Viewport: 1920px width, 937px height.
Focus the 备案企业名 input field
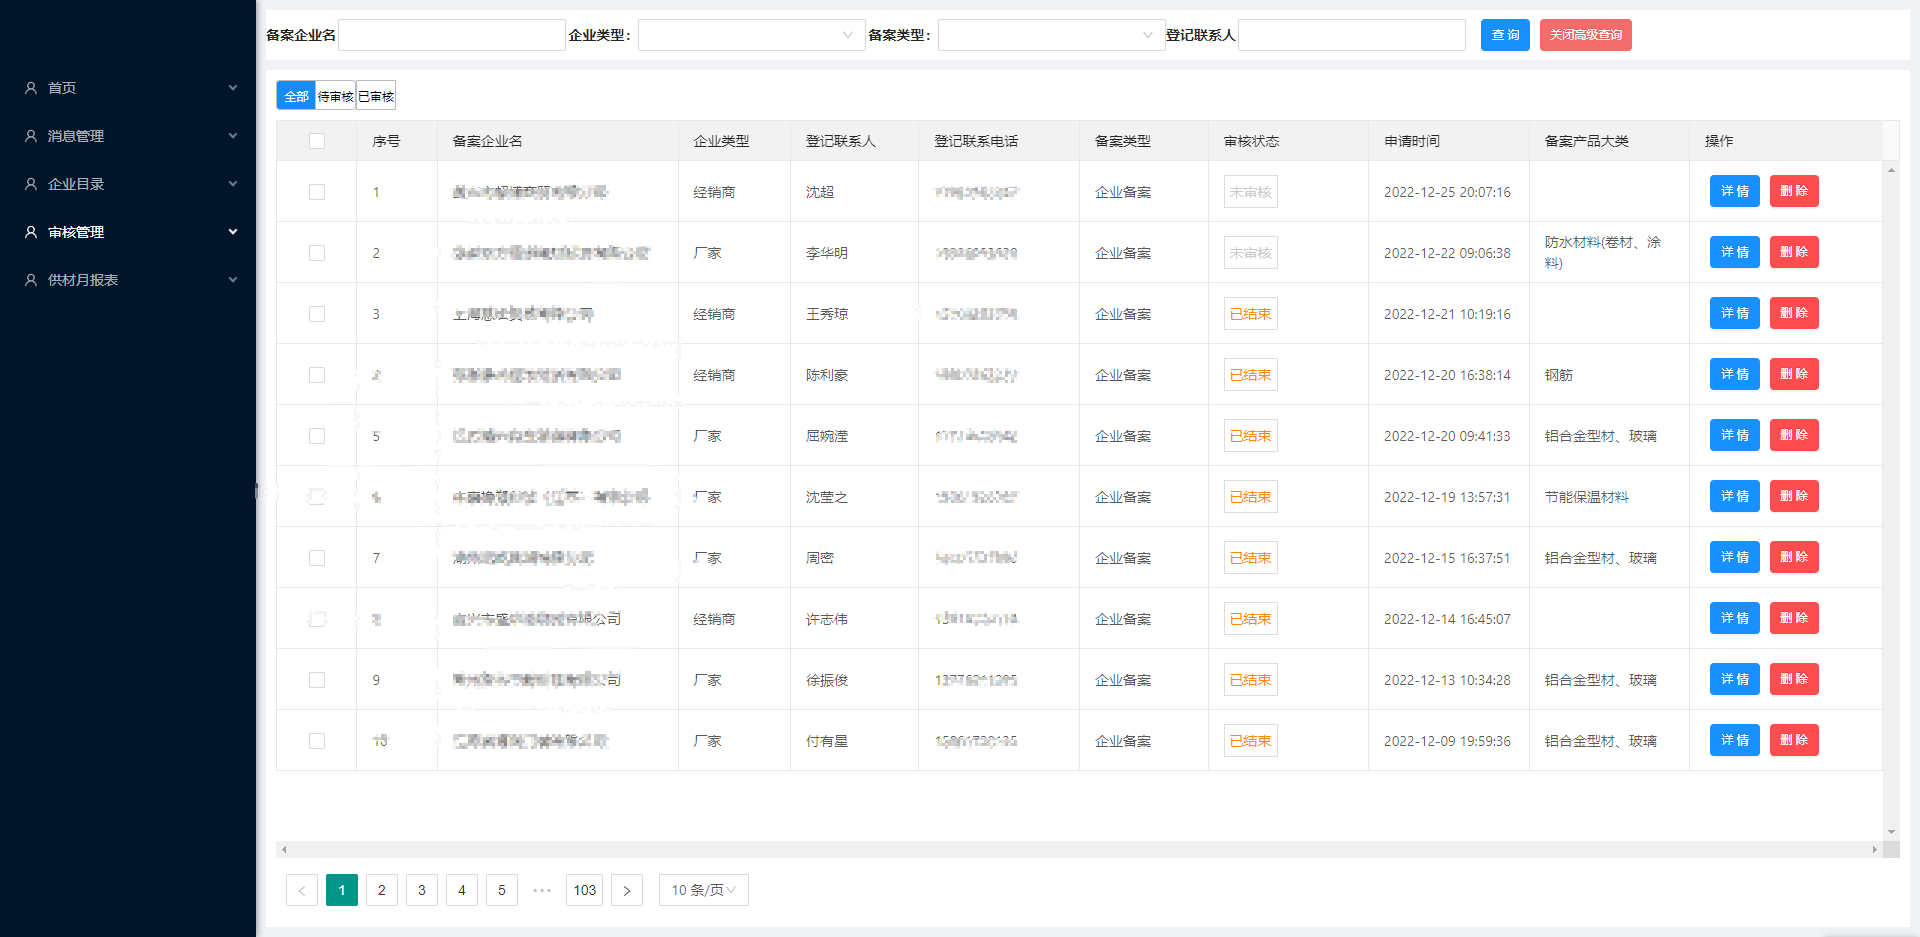[x=452, y=35]
